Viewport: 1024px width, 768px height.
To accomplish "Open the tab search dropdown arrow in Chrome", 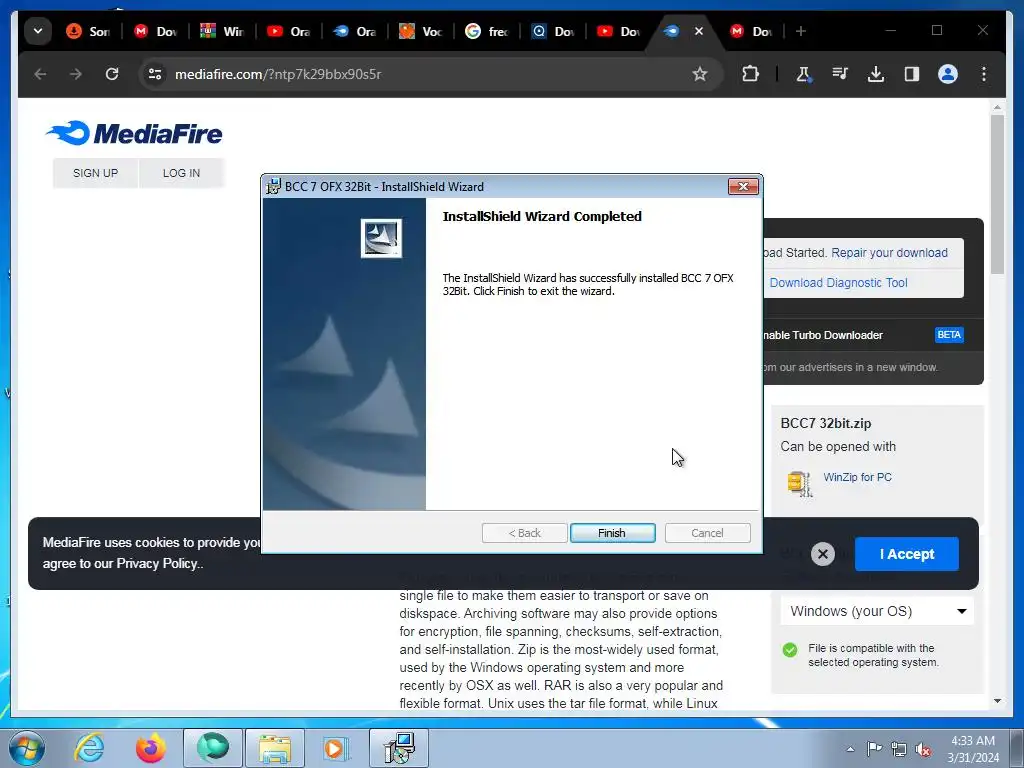I will tap(38, 31).
